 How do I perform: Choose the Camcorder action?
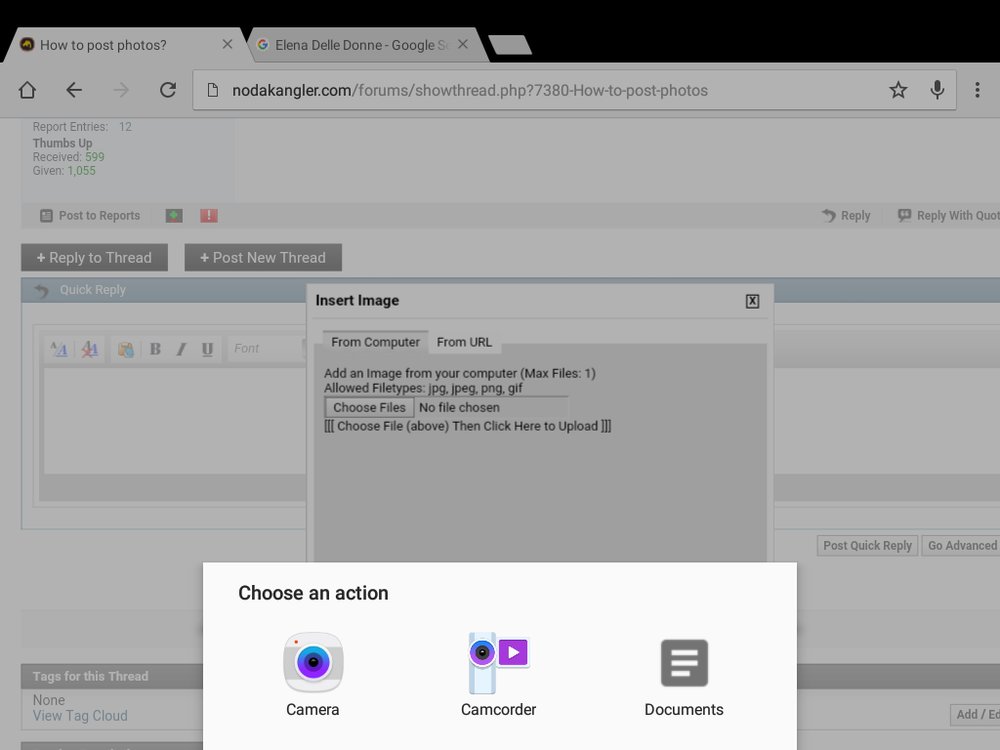pos(498,673)
